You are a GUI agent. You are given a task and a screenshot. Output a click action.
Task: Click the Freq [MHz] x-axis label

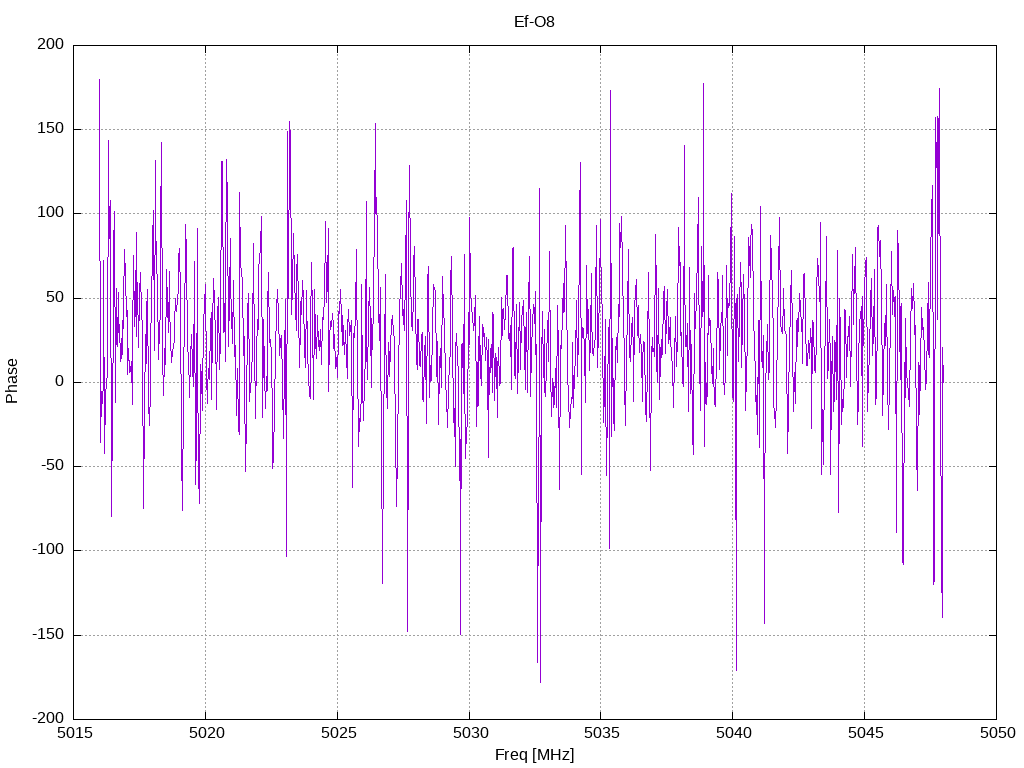point(534,755)
